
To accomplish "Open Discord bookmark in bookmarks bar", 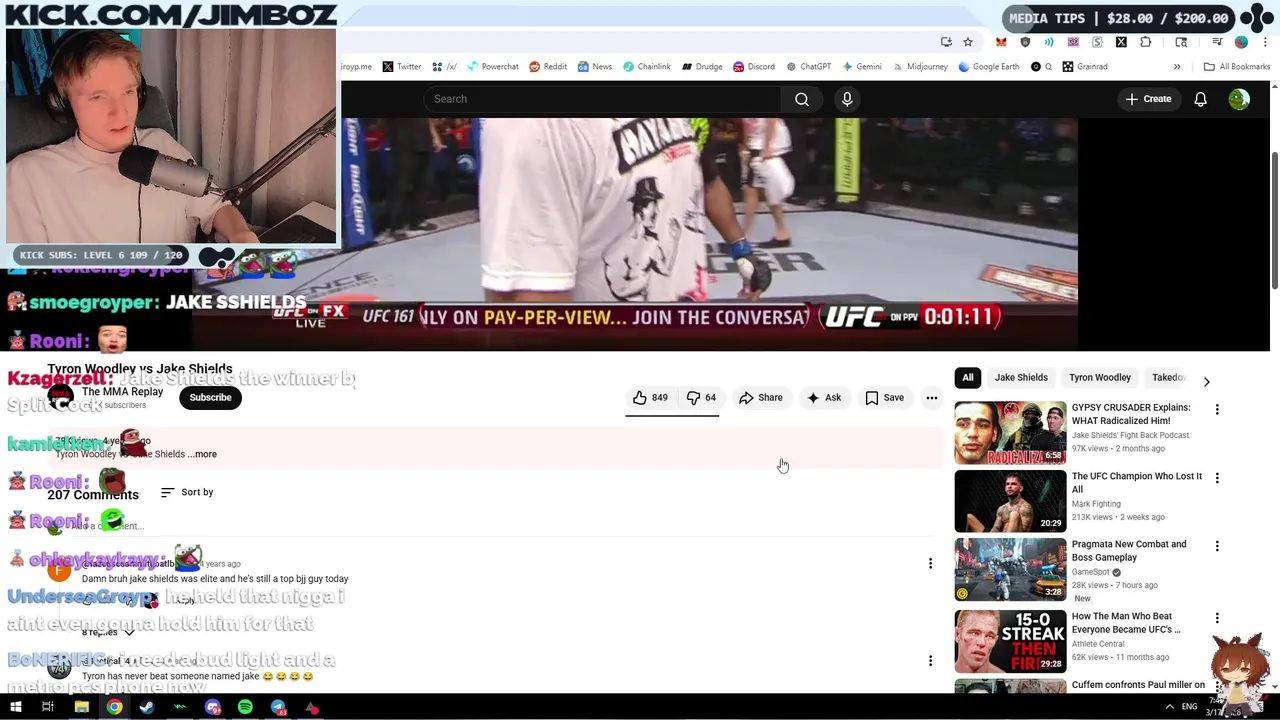I will 753,67.
